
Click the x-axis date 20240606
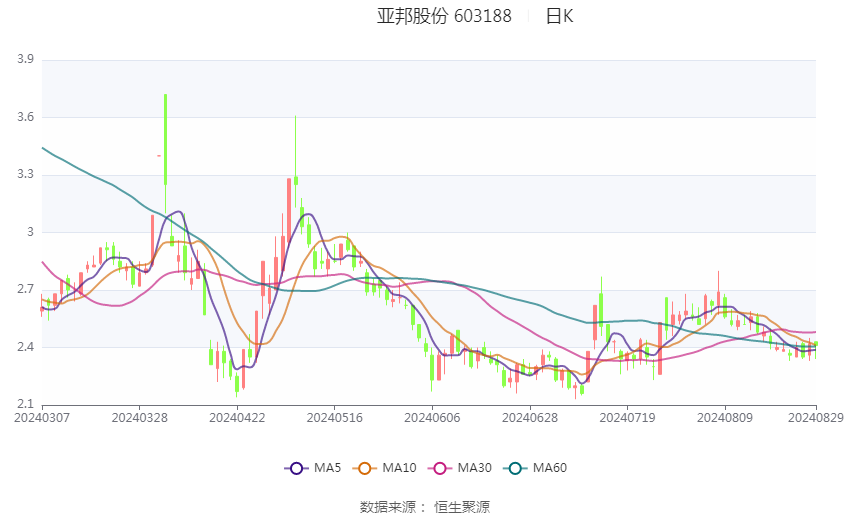(x=432, y=418)
